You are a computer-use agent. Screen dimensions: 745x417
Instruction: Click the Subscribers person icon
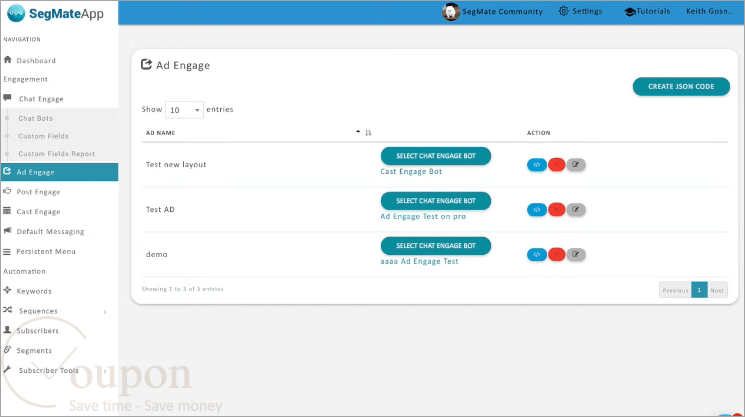click(7, 330)
